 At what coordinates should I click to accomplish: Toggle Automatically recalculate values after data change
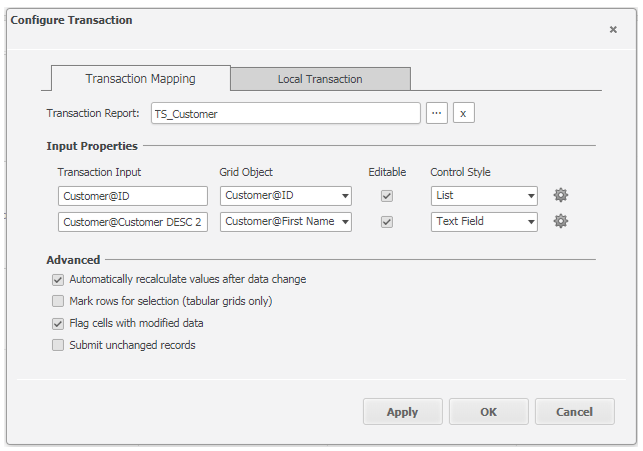[x=58, y=279]
